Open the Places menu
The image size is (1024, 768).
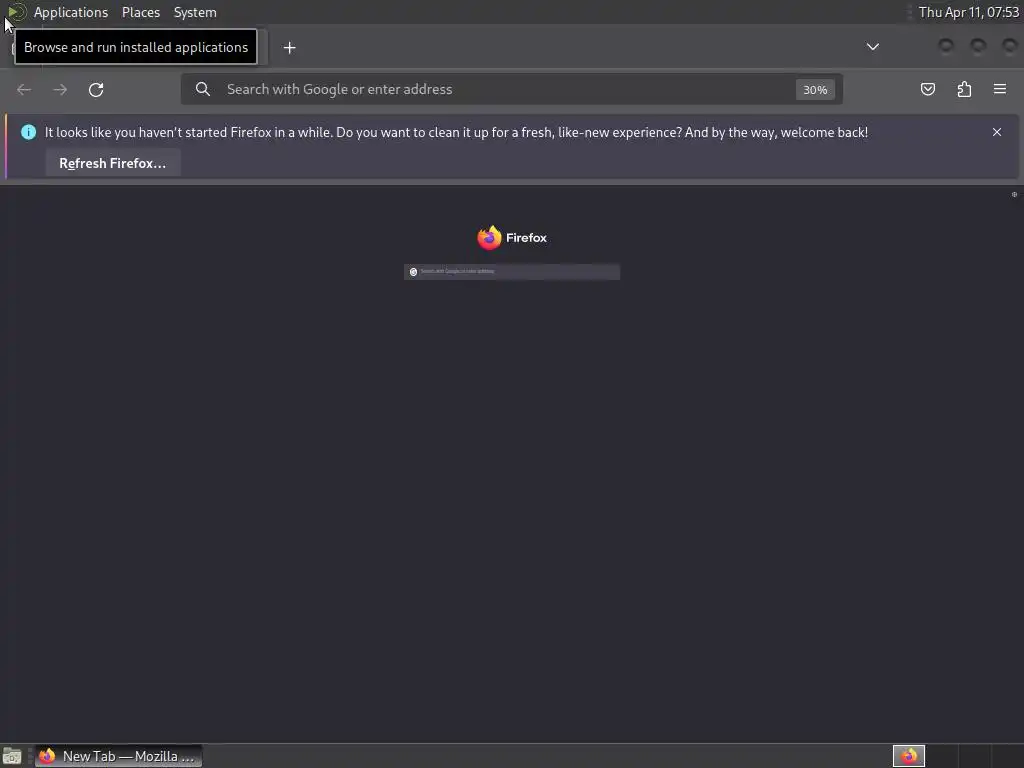tap(141, 12)
